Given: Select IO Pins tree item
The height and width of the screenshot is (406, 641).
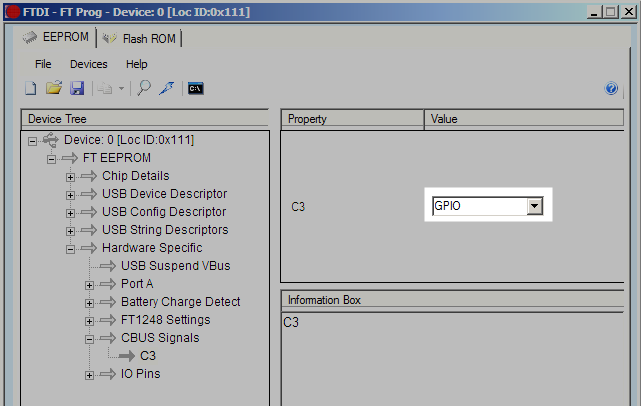Looking at the screenshot, I should (141, 374).
